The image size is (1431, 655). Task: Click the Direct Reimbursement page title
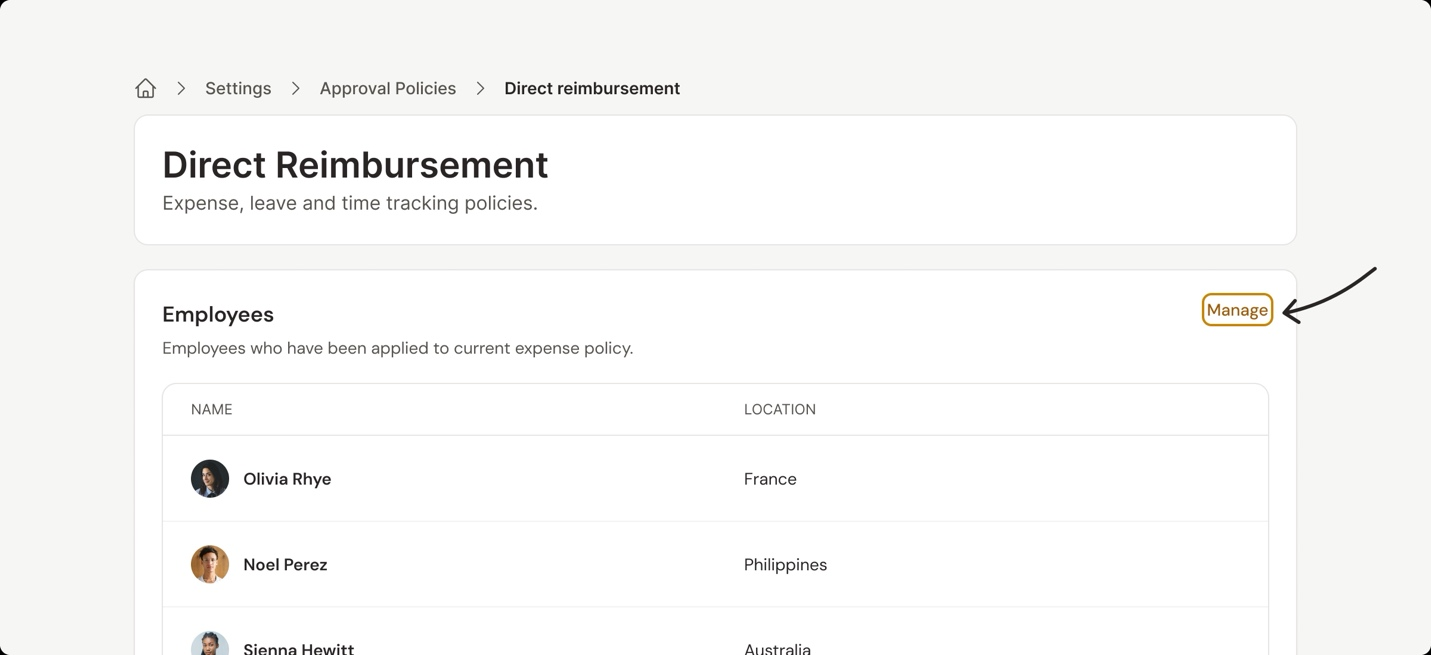(355, 165)
